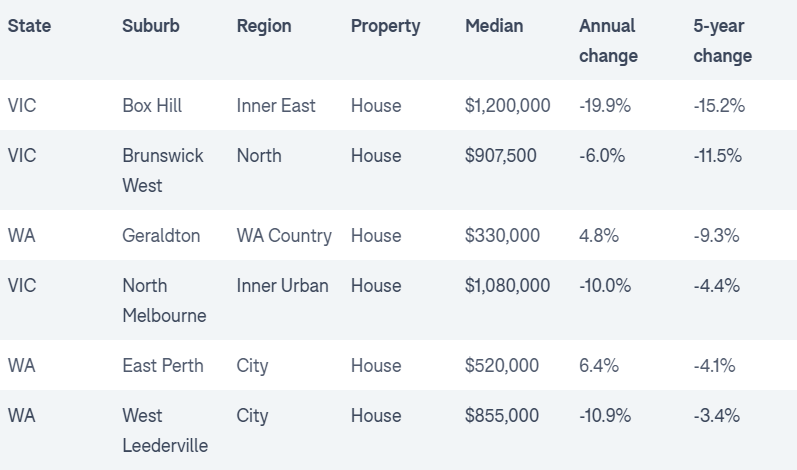
Task: Click the Geraldton suburb name
Action: (x=161, y=236)
